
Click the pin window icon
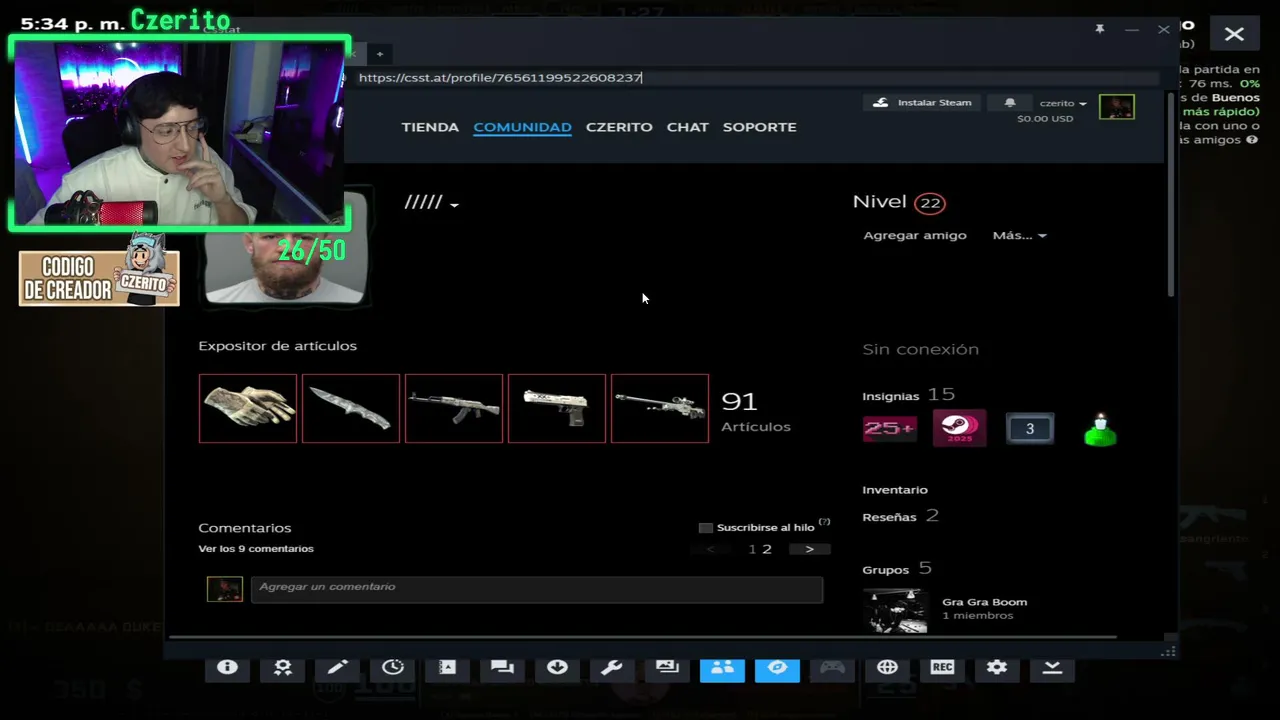tap(1099, 30)
